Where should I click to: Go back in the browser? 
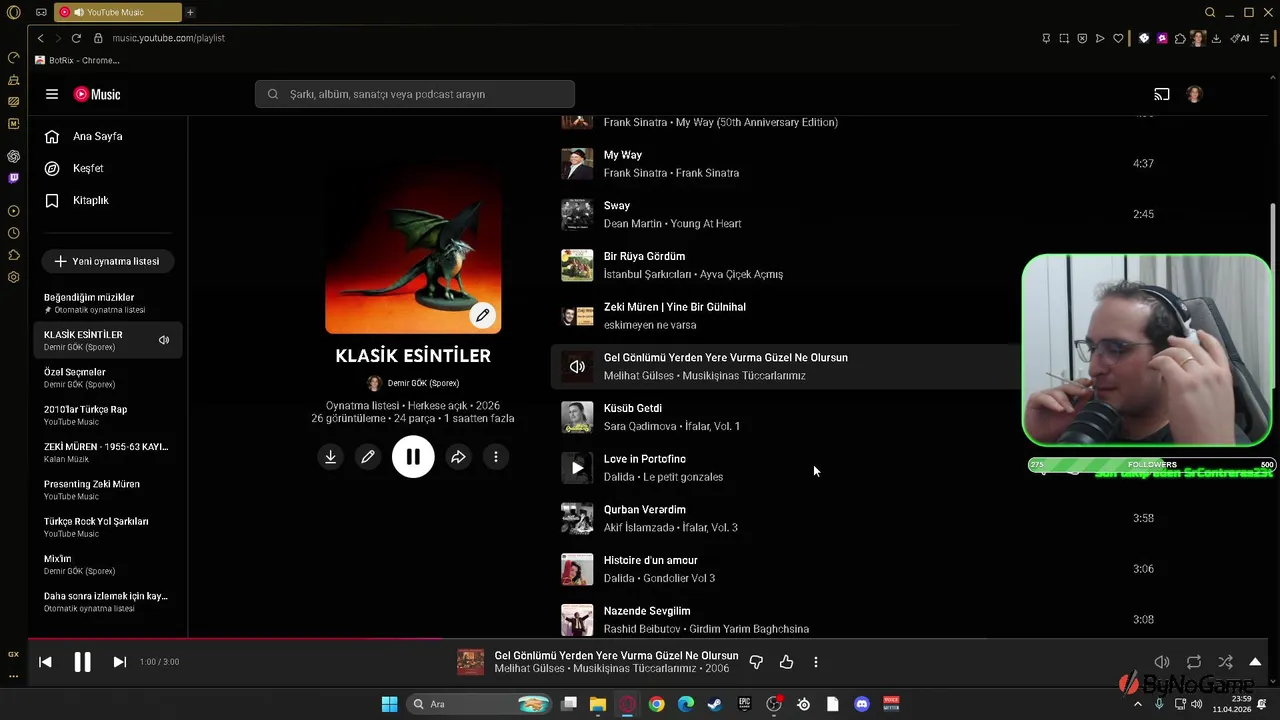pos(40,38)
